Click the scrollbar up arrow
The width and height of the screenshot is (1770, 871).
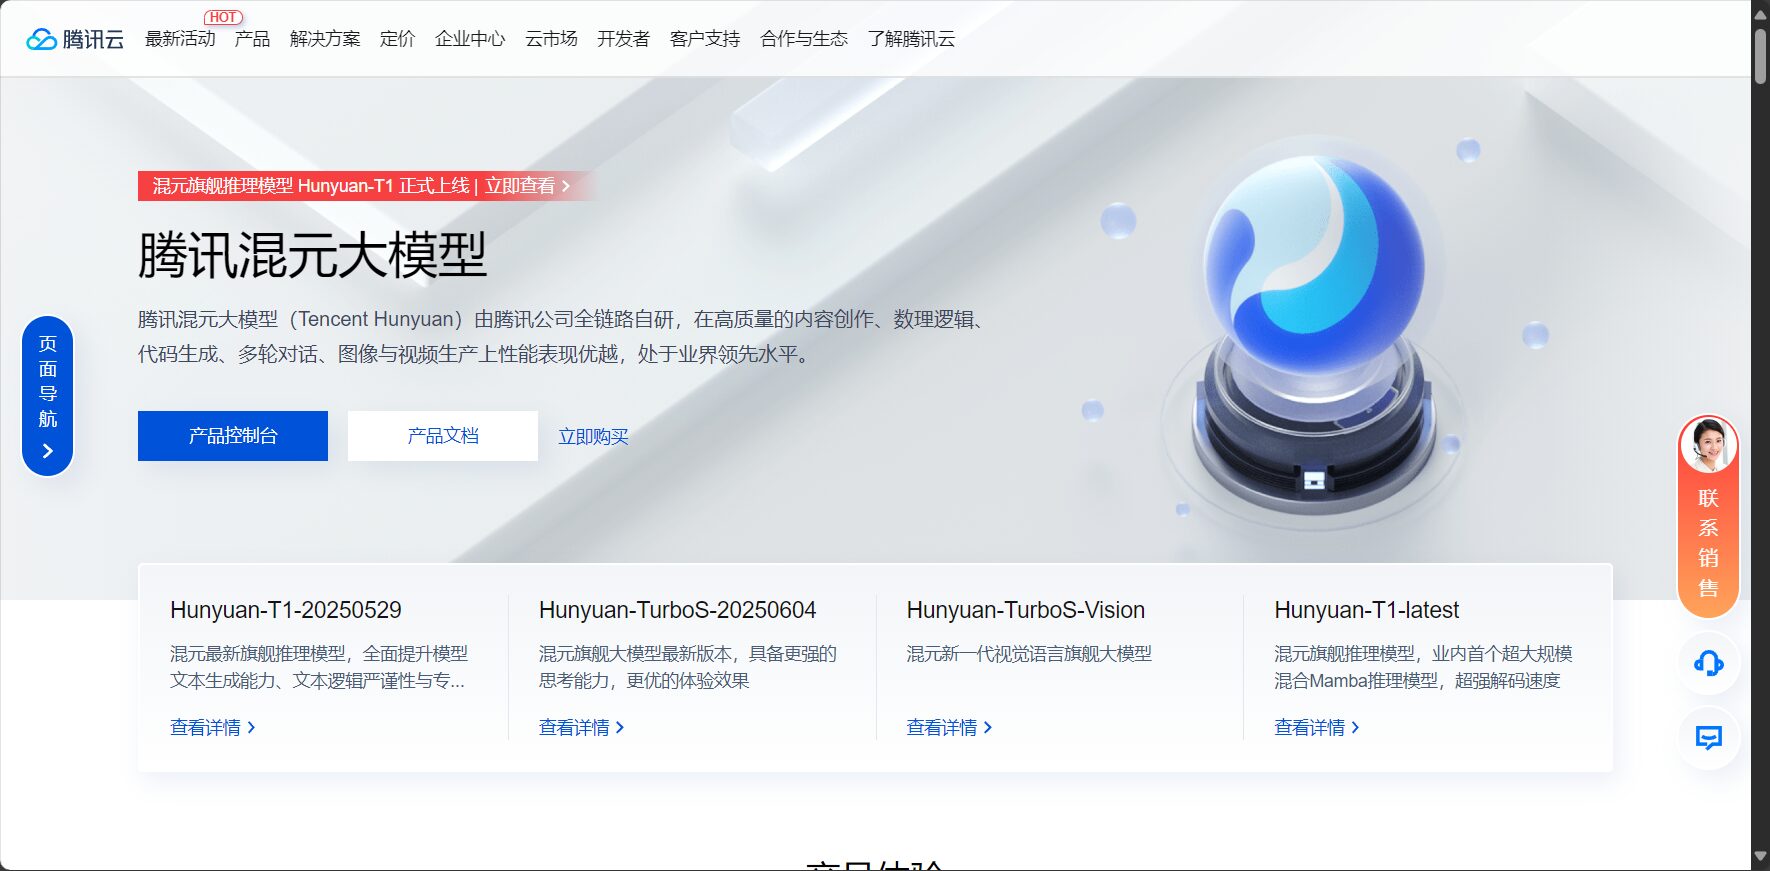(x=1760, y=14)
